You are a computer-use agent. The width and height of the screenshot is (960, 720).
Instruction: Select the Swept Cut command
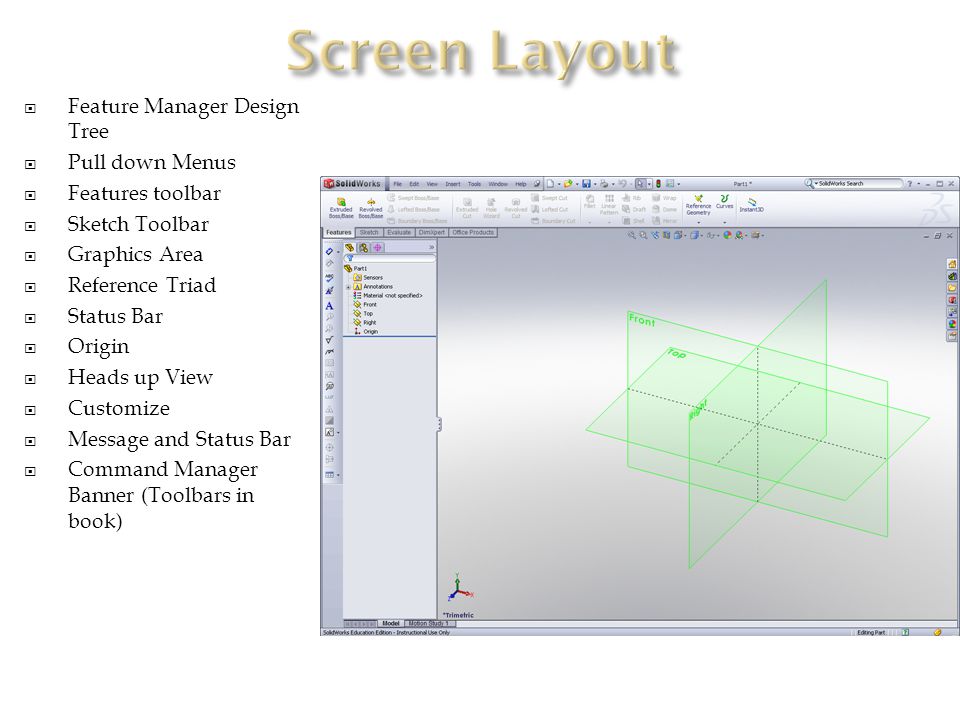(x=550, y=198)
